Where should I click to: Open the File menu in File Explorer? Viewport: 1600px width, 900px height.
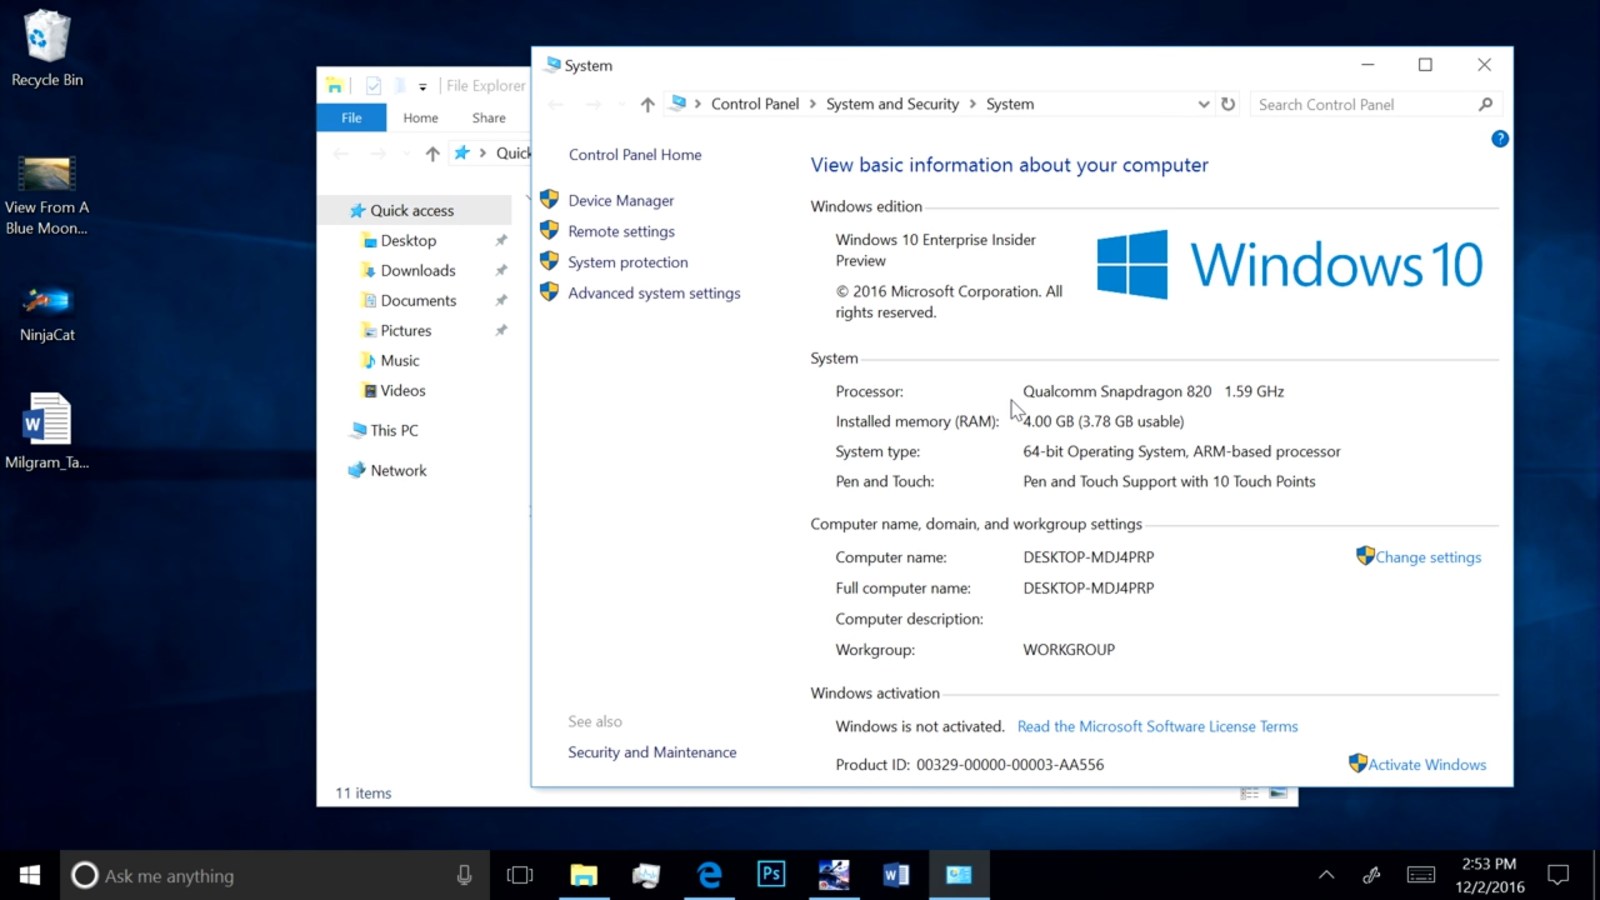click(351, 117)
